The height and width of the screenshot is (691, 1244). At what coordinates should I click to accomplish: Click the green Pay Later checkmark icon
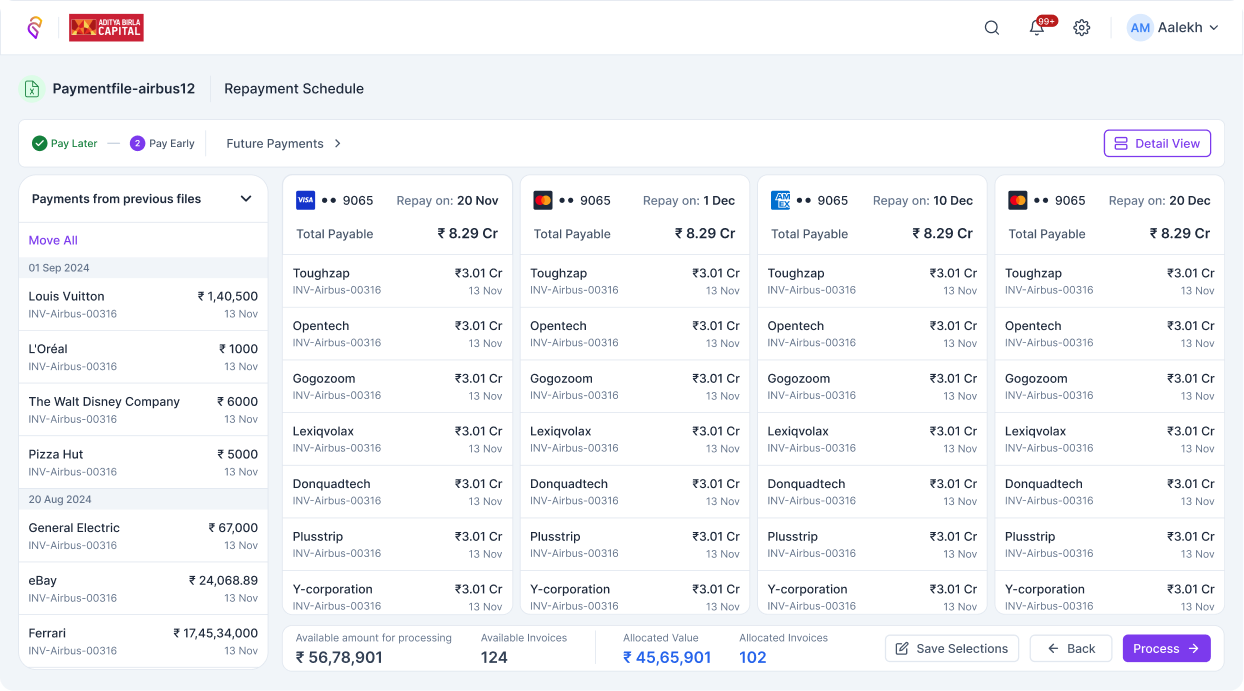[40, 143]
